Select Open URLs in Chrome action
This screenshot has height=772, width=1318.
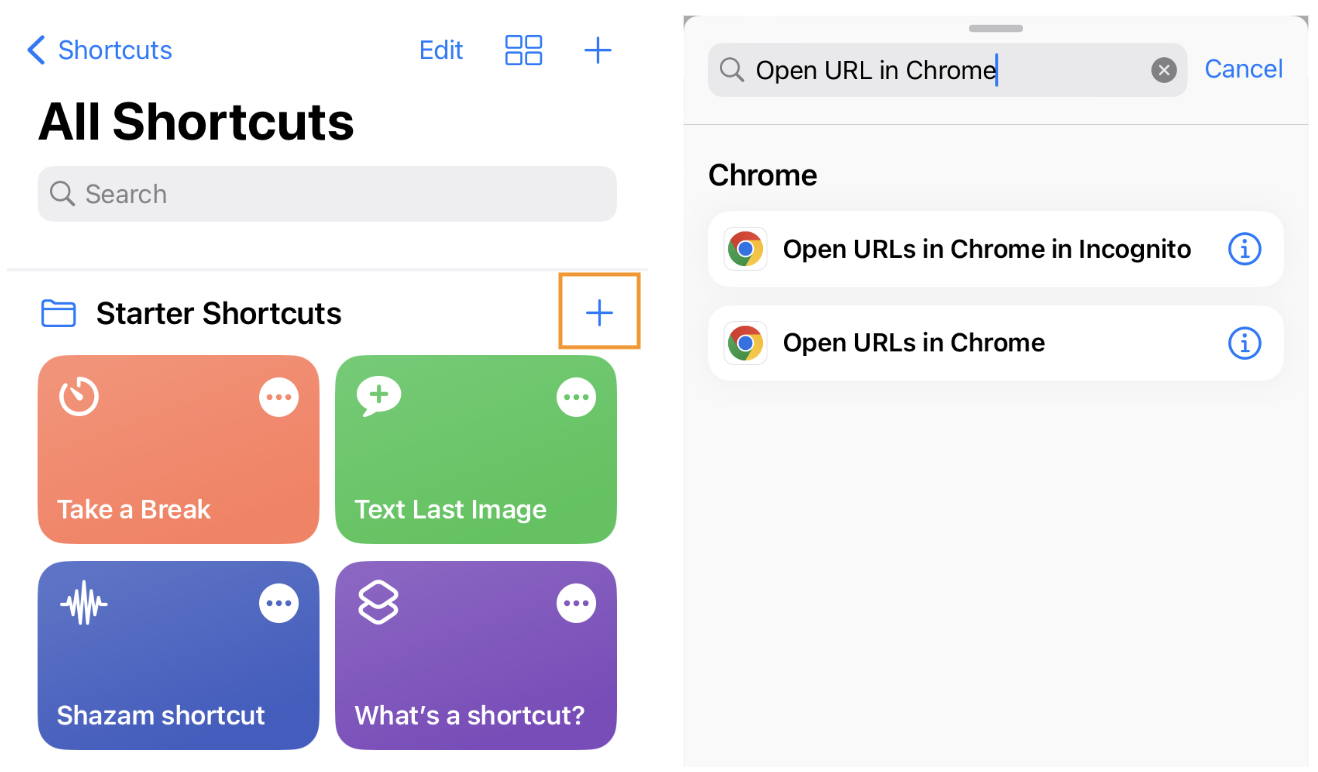coord(995,343)
